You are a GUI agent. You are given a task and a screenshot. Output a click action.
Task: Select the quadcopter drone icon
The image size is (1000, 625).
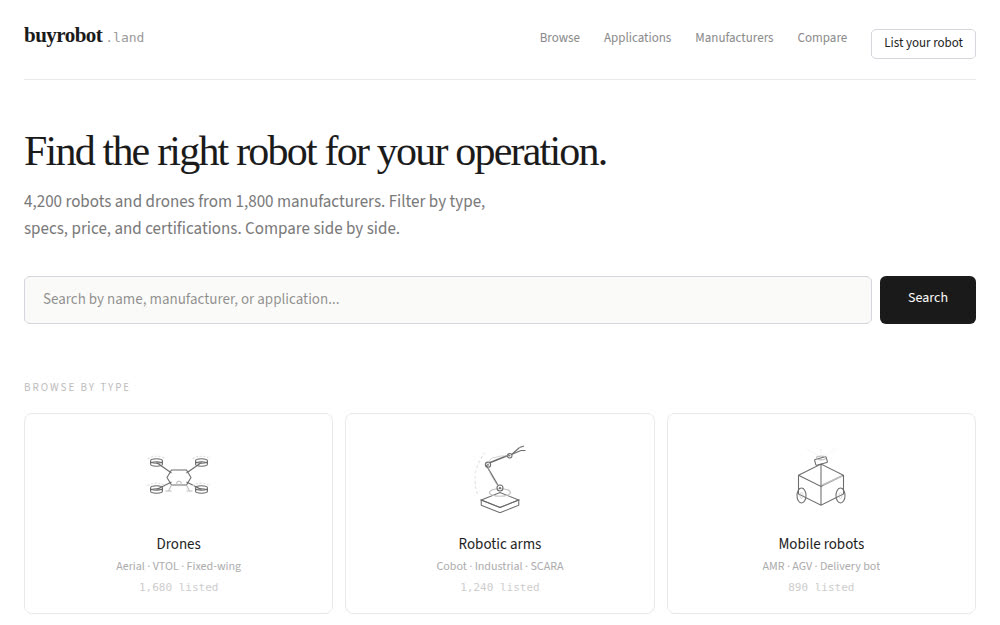click(x=179, y=476)
